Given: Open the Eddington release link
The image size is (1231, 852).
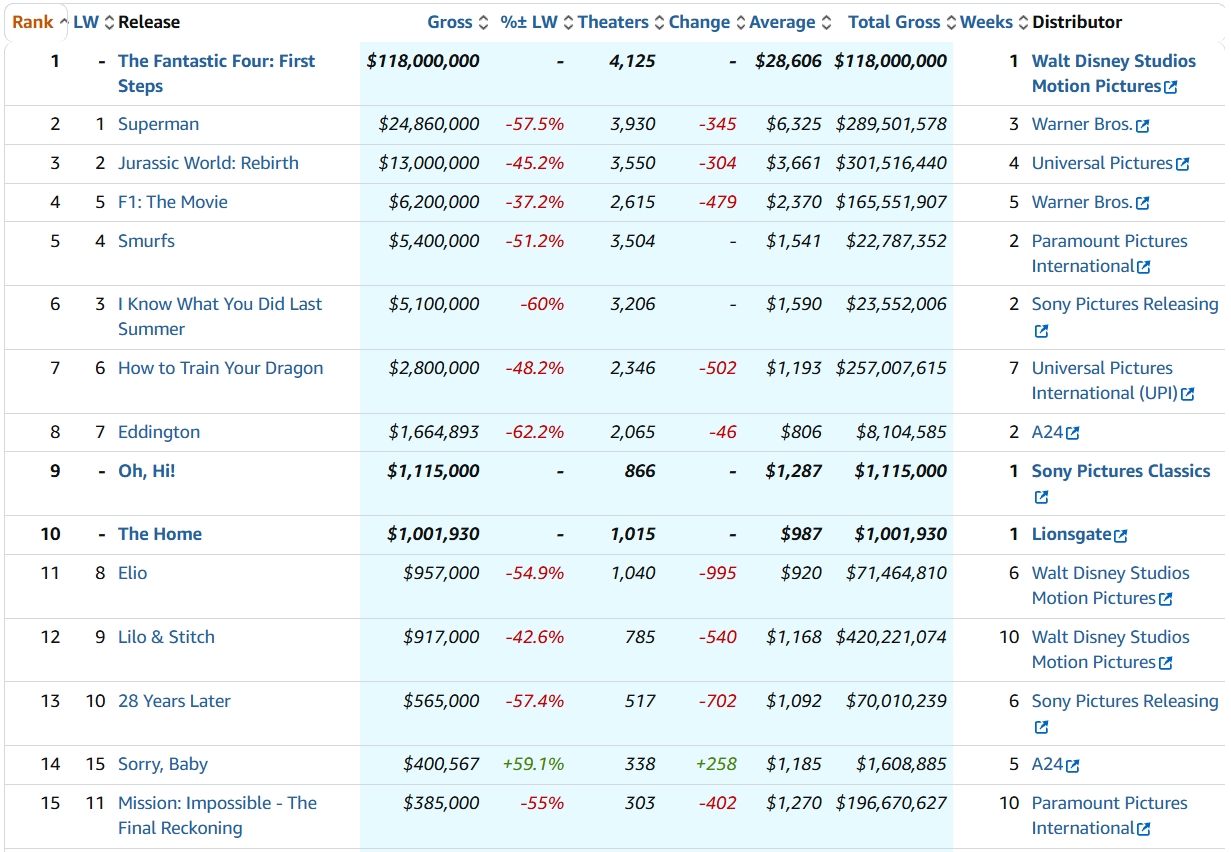Looking at the screenshot, I should pos(159,432).
